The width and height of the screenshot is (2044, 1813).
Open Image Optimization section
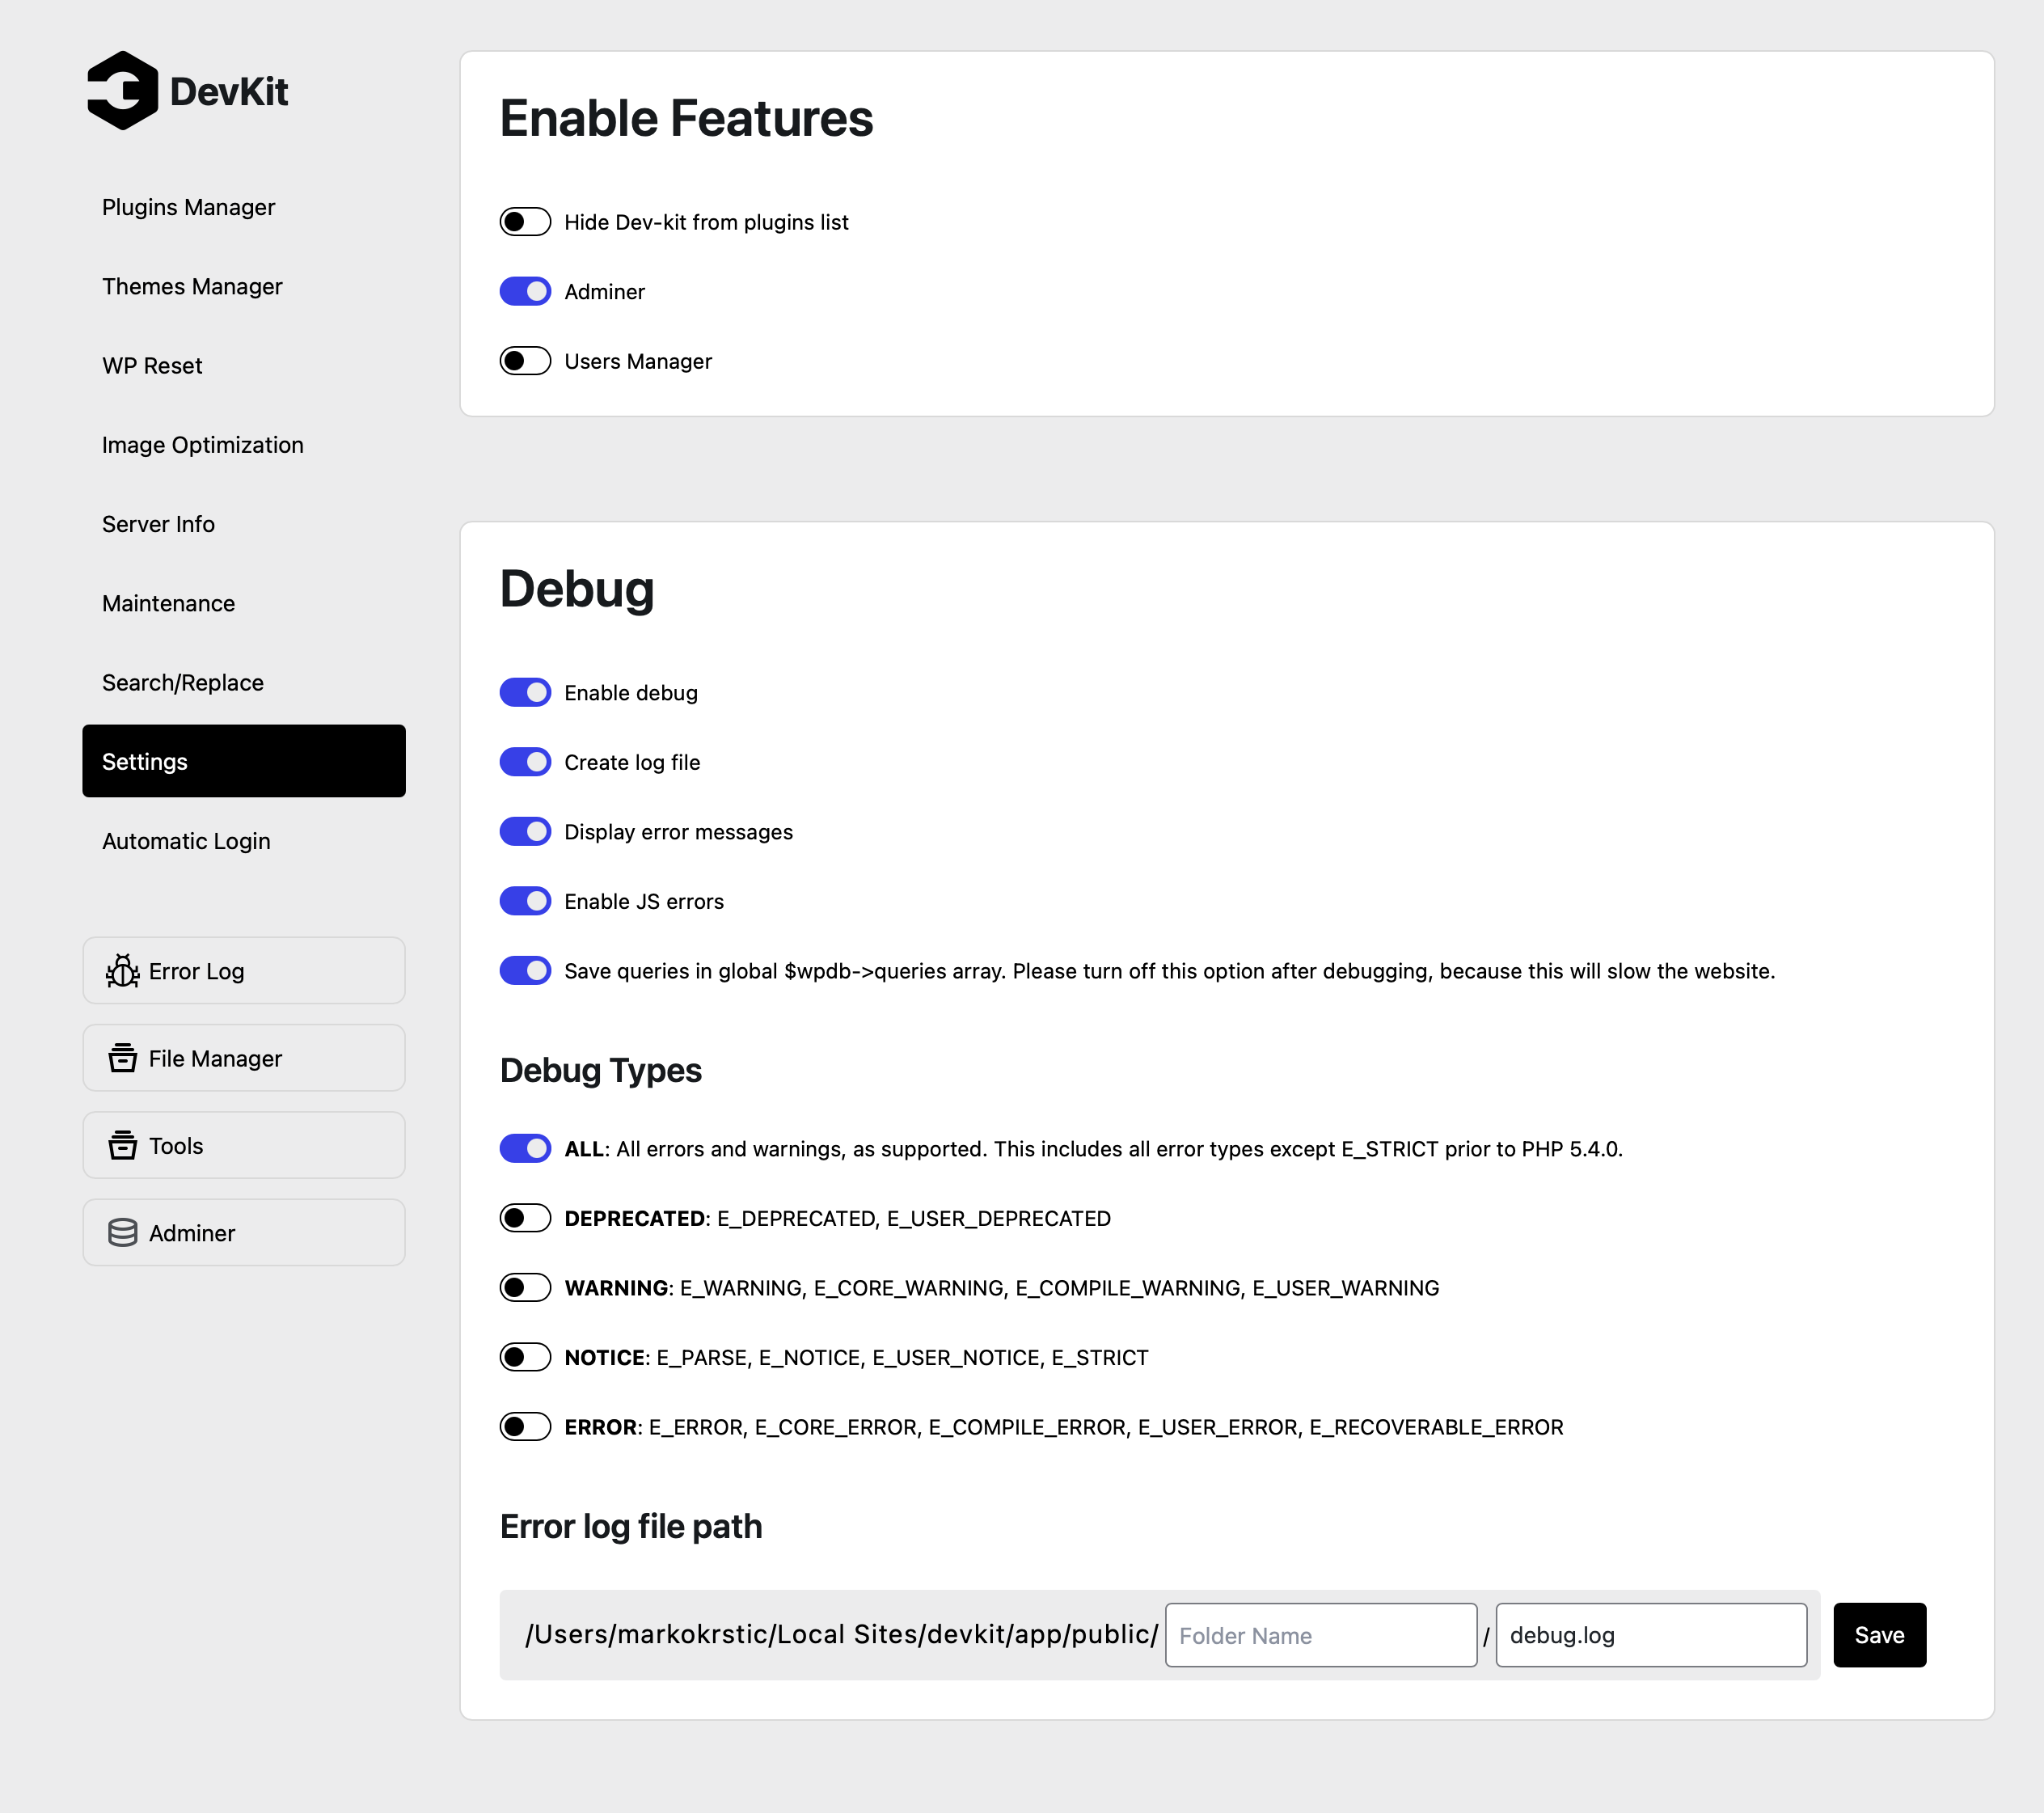pyautogui.click(x=244, y=445)
